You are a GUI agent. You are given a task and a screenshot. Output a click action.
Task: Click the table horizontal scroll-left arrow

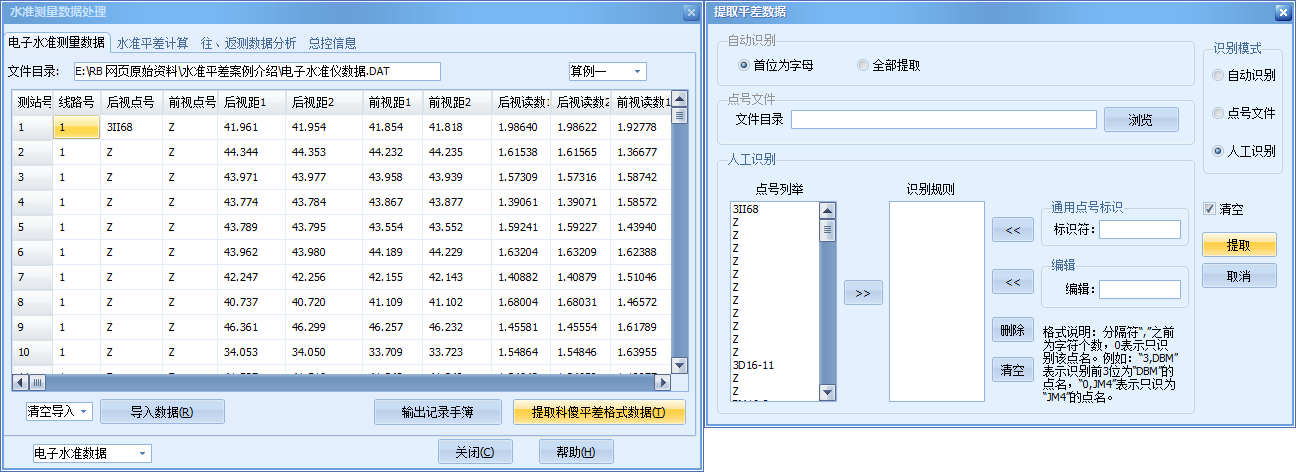tap(20, 383)
